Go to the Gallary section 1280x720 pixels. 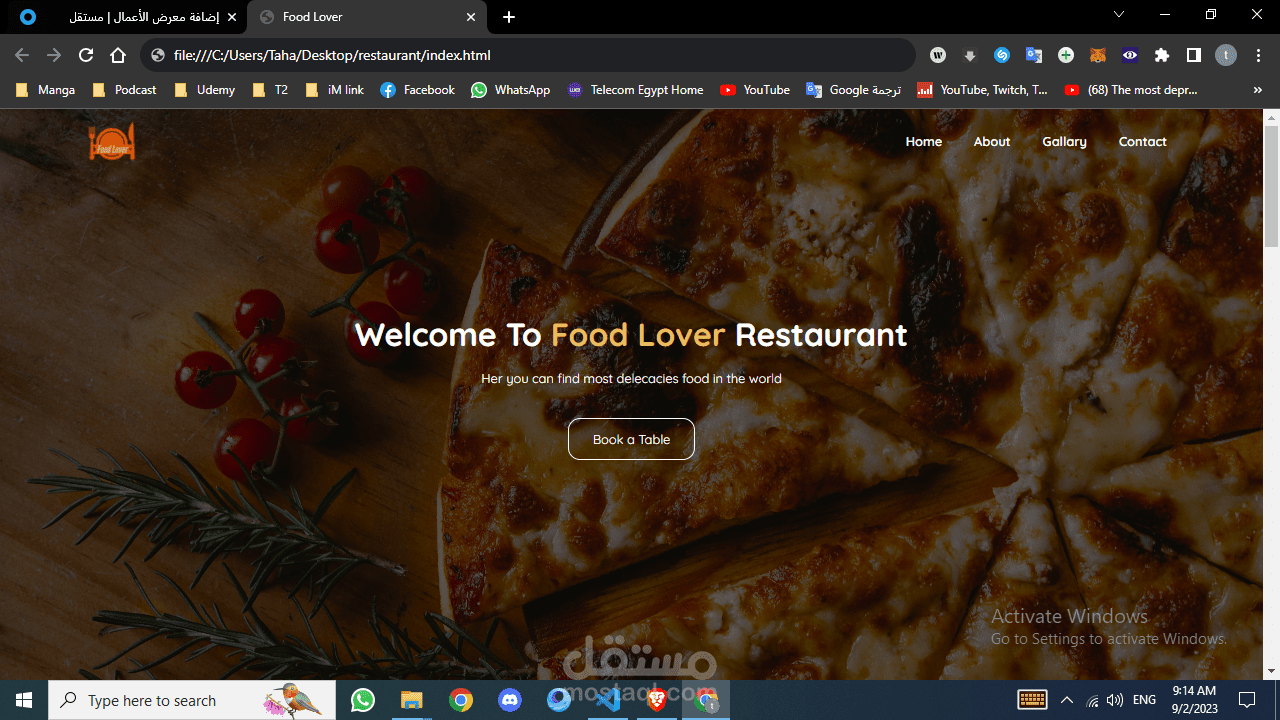1064,142
